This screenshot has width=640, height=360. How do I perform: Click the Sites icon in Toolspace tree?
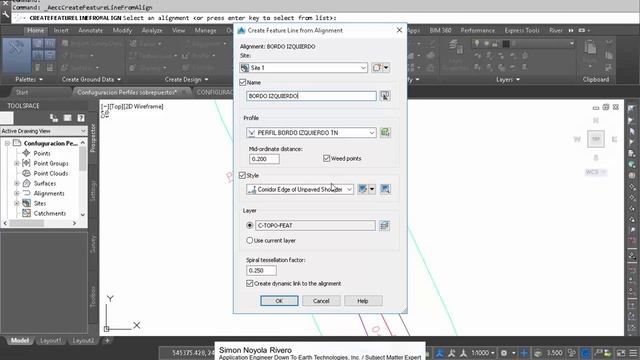27,203
